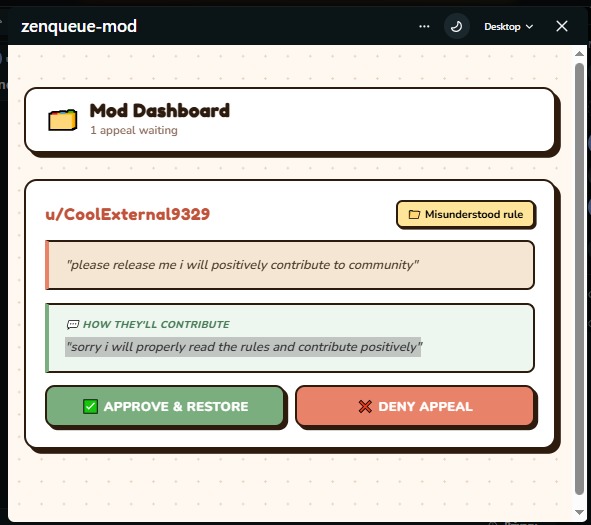The height and width of the screenshot is (525, 591).
Task: Click the Deny Appeal button
Action: click(x=415, y=406)
